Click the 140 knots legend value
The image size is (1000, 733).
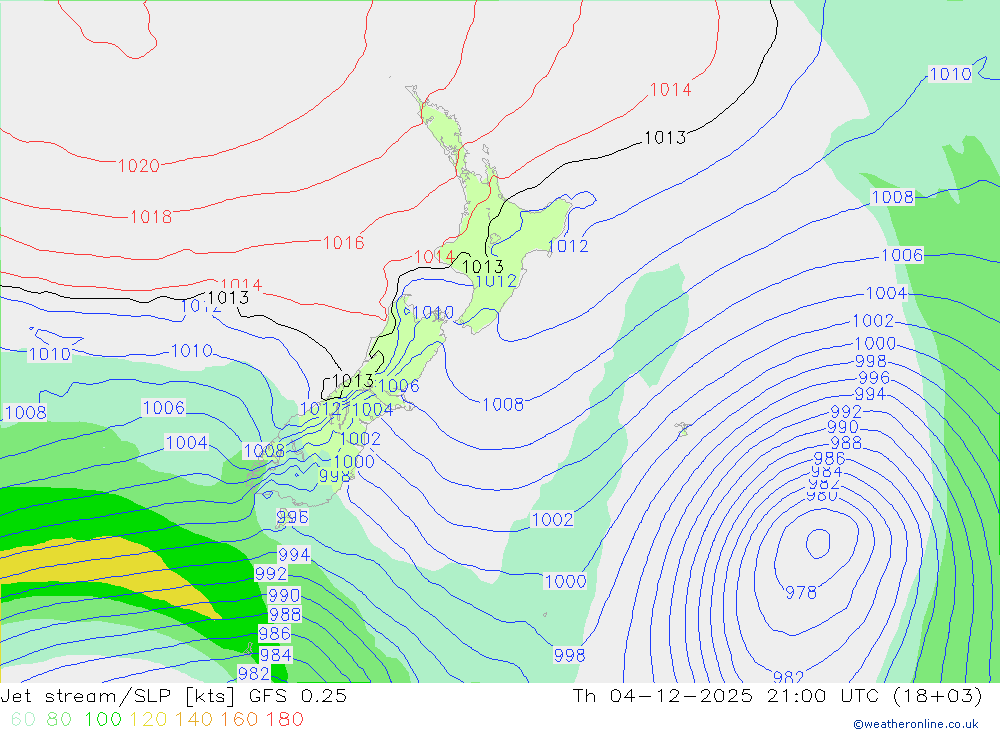coord(194,719)
